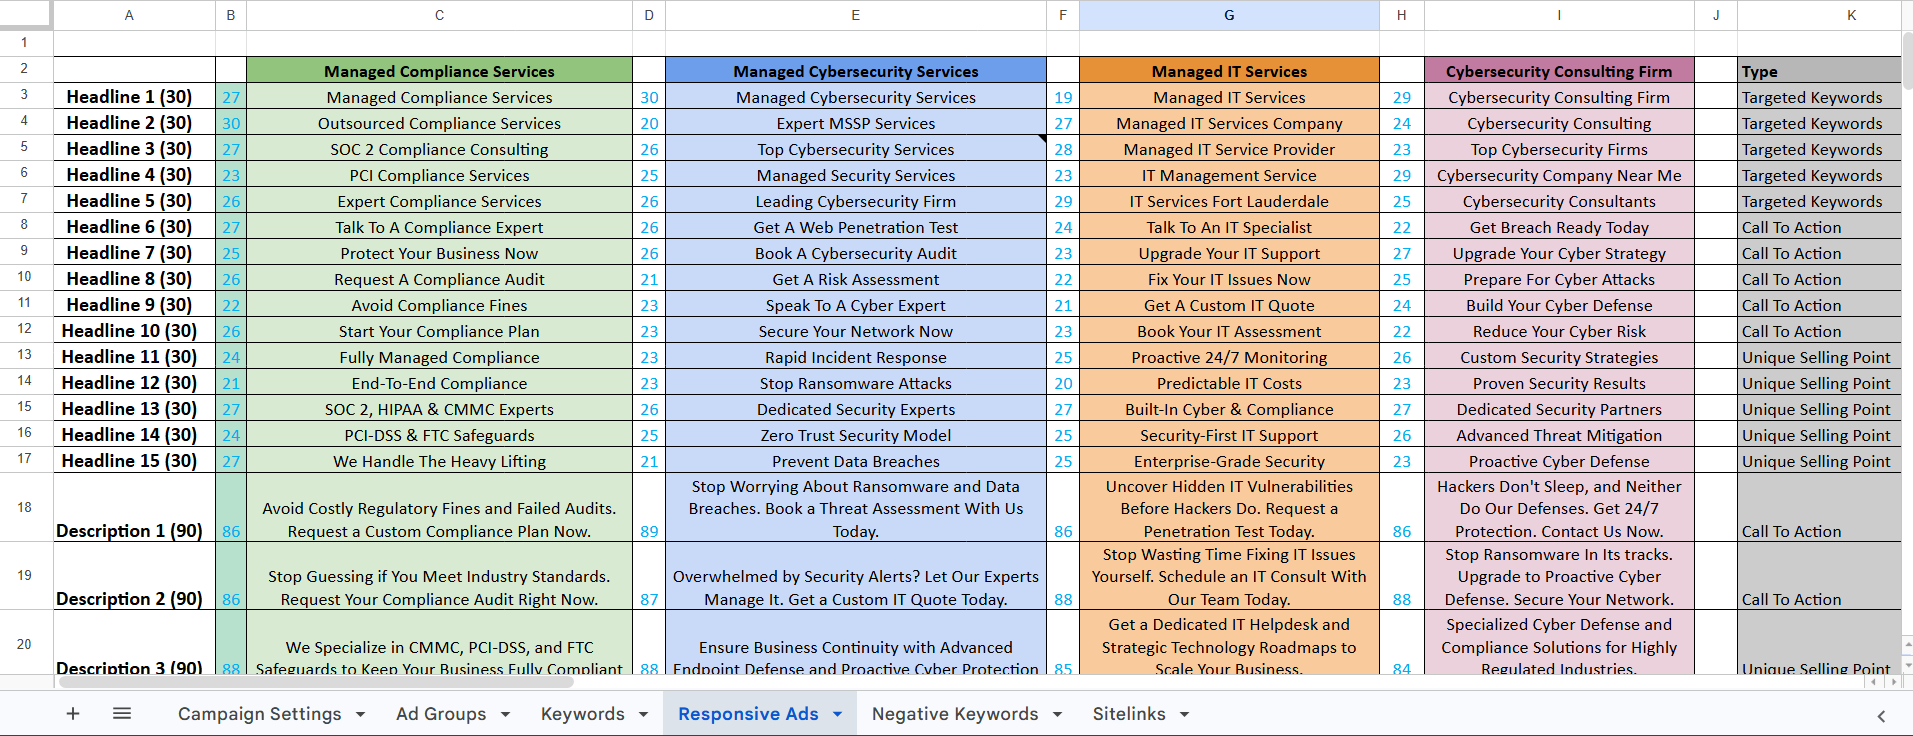Select the Uncover Hidden IT Vulnerabilities description cell

1229,507
